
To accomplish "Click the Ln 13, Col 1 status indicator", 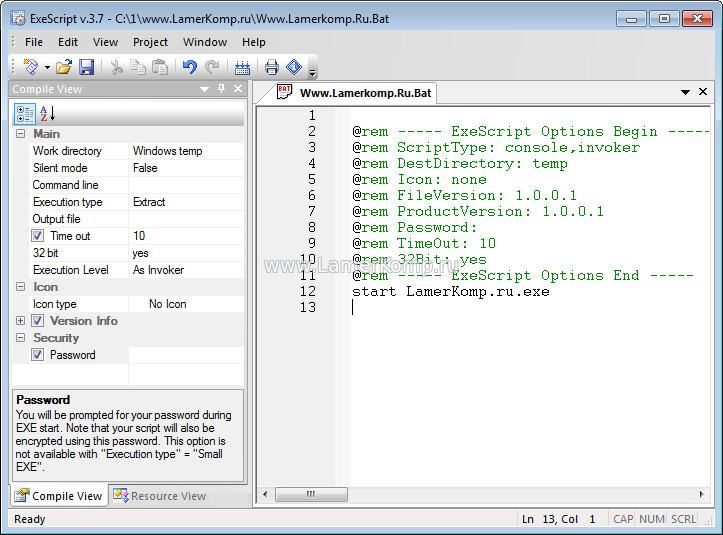I will tap(559, 519).
